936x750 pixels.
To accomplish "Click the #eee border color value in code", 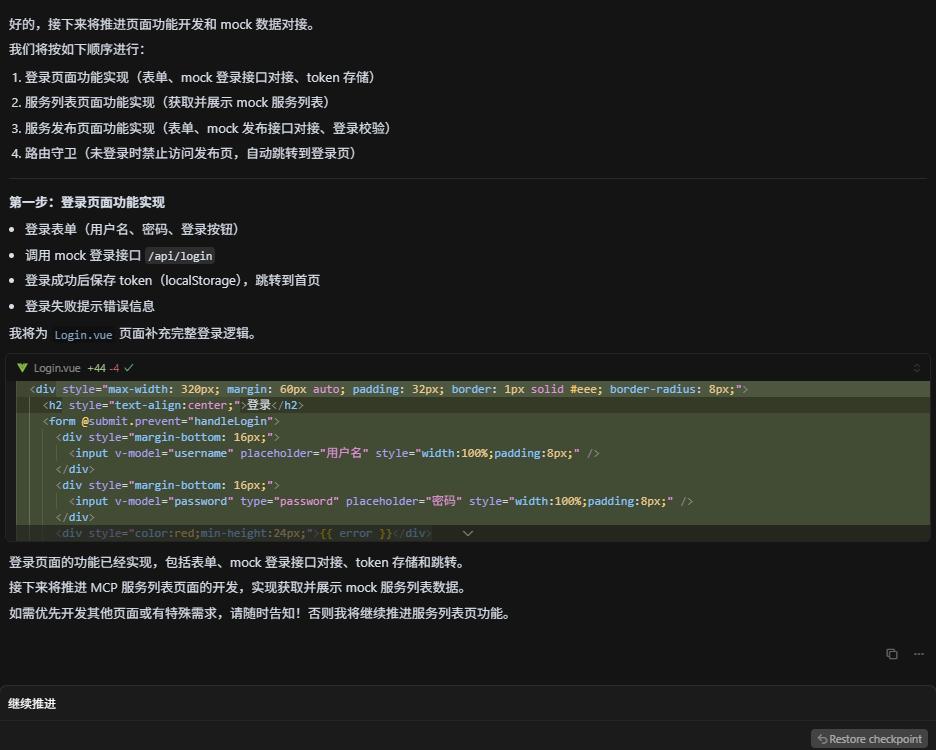I will (586, 389).
